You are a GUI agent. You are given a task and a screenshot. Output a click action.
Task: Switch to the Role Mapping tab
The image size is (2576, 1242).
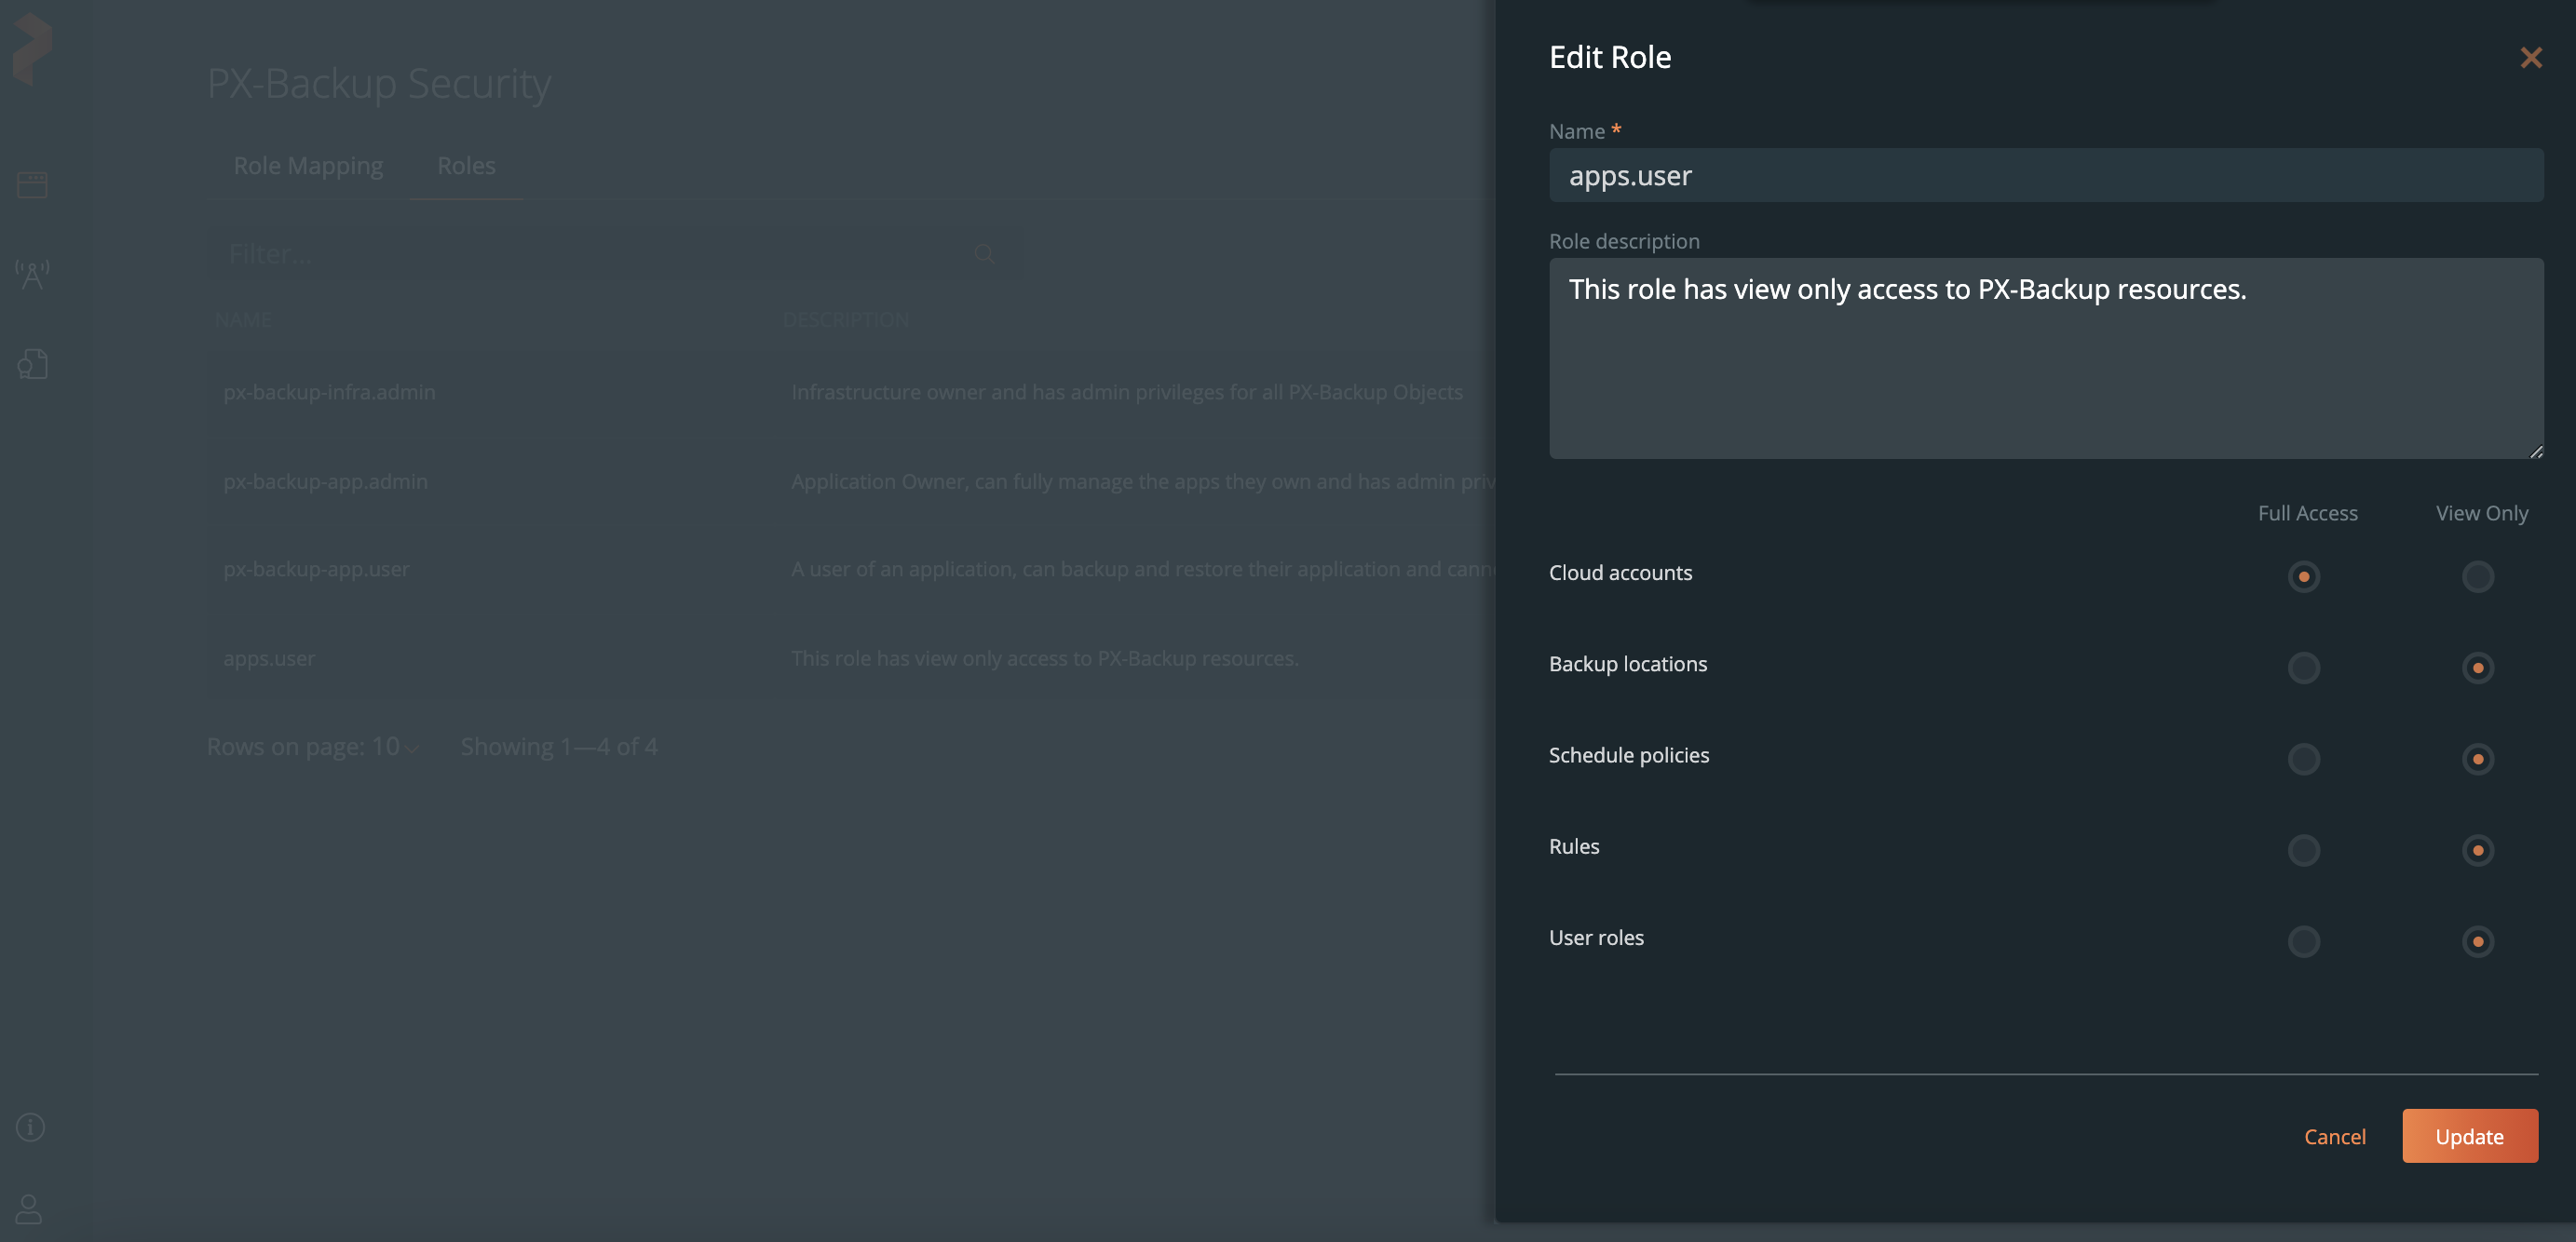pos(308,166)
